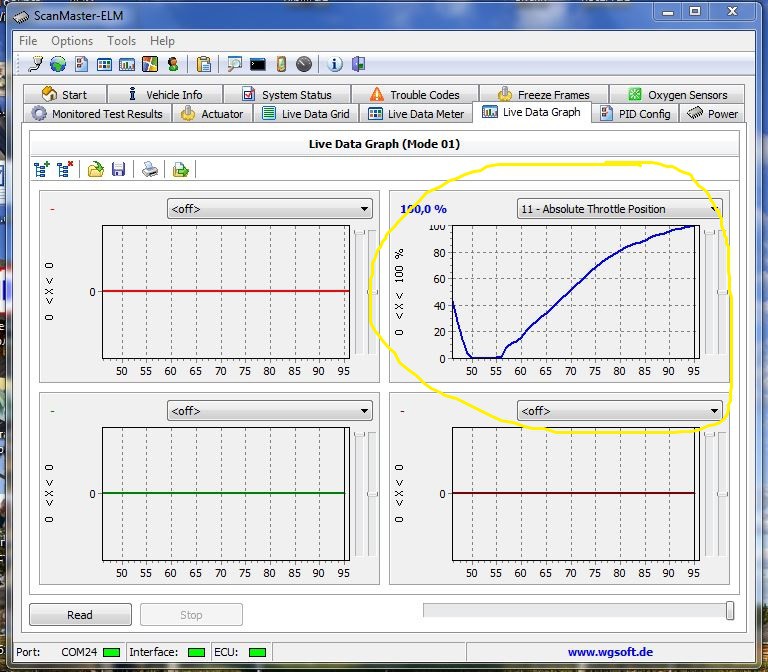Click the open folder icon
This screenshot has width=768, height=672.
pyautogui.click(x=95, y=170)
